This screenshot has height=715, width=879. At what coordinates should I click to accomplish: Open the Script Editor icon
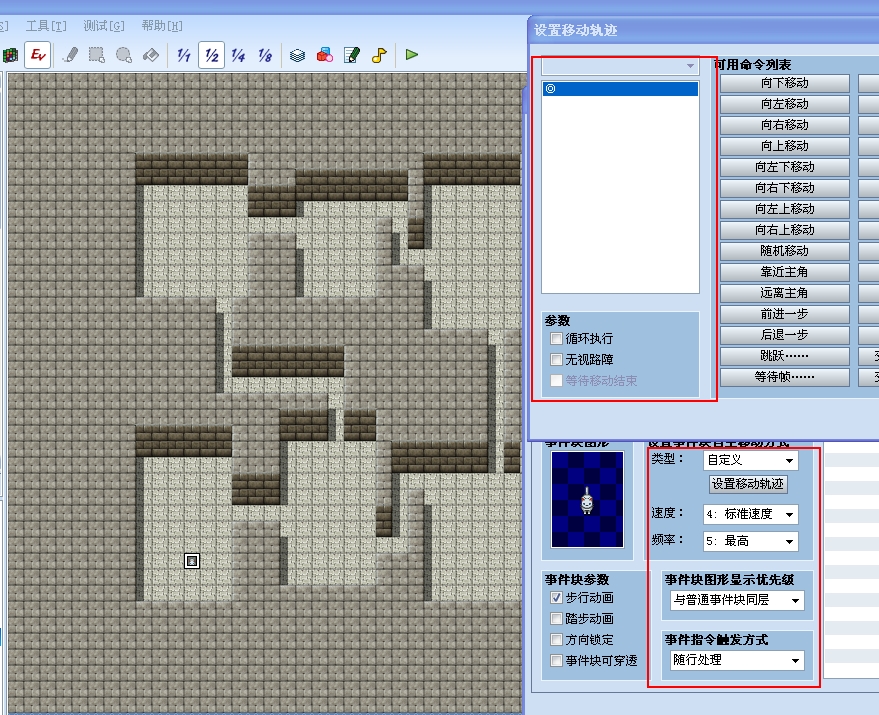point(351,55)
